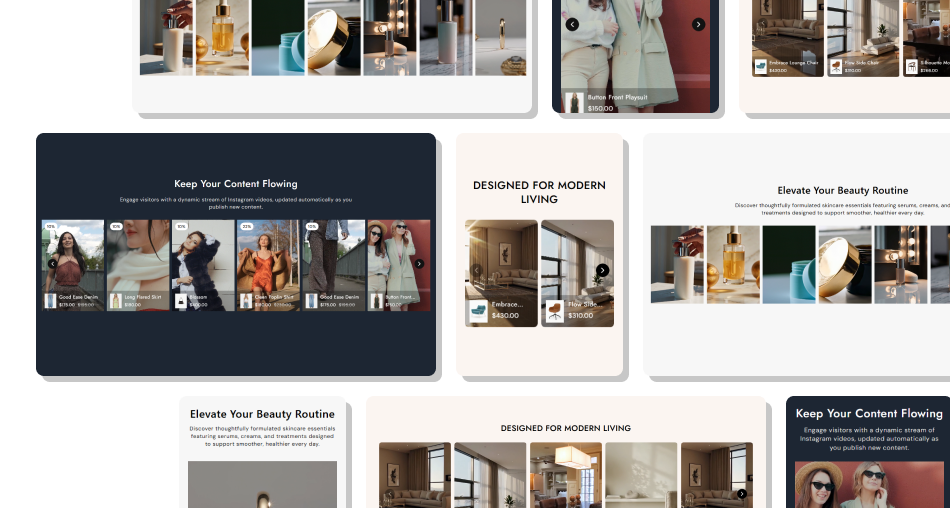Open lit vanity mirror image in top-left card
Viewport: 950px width, 508px height.
pos(390,38)
